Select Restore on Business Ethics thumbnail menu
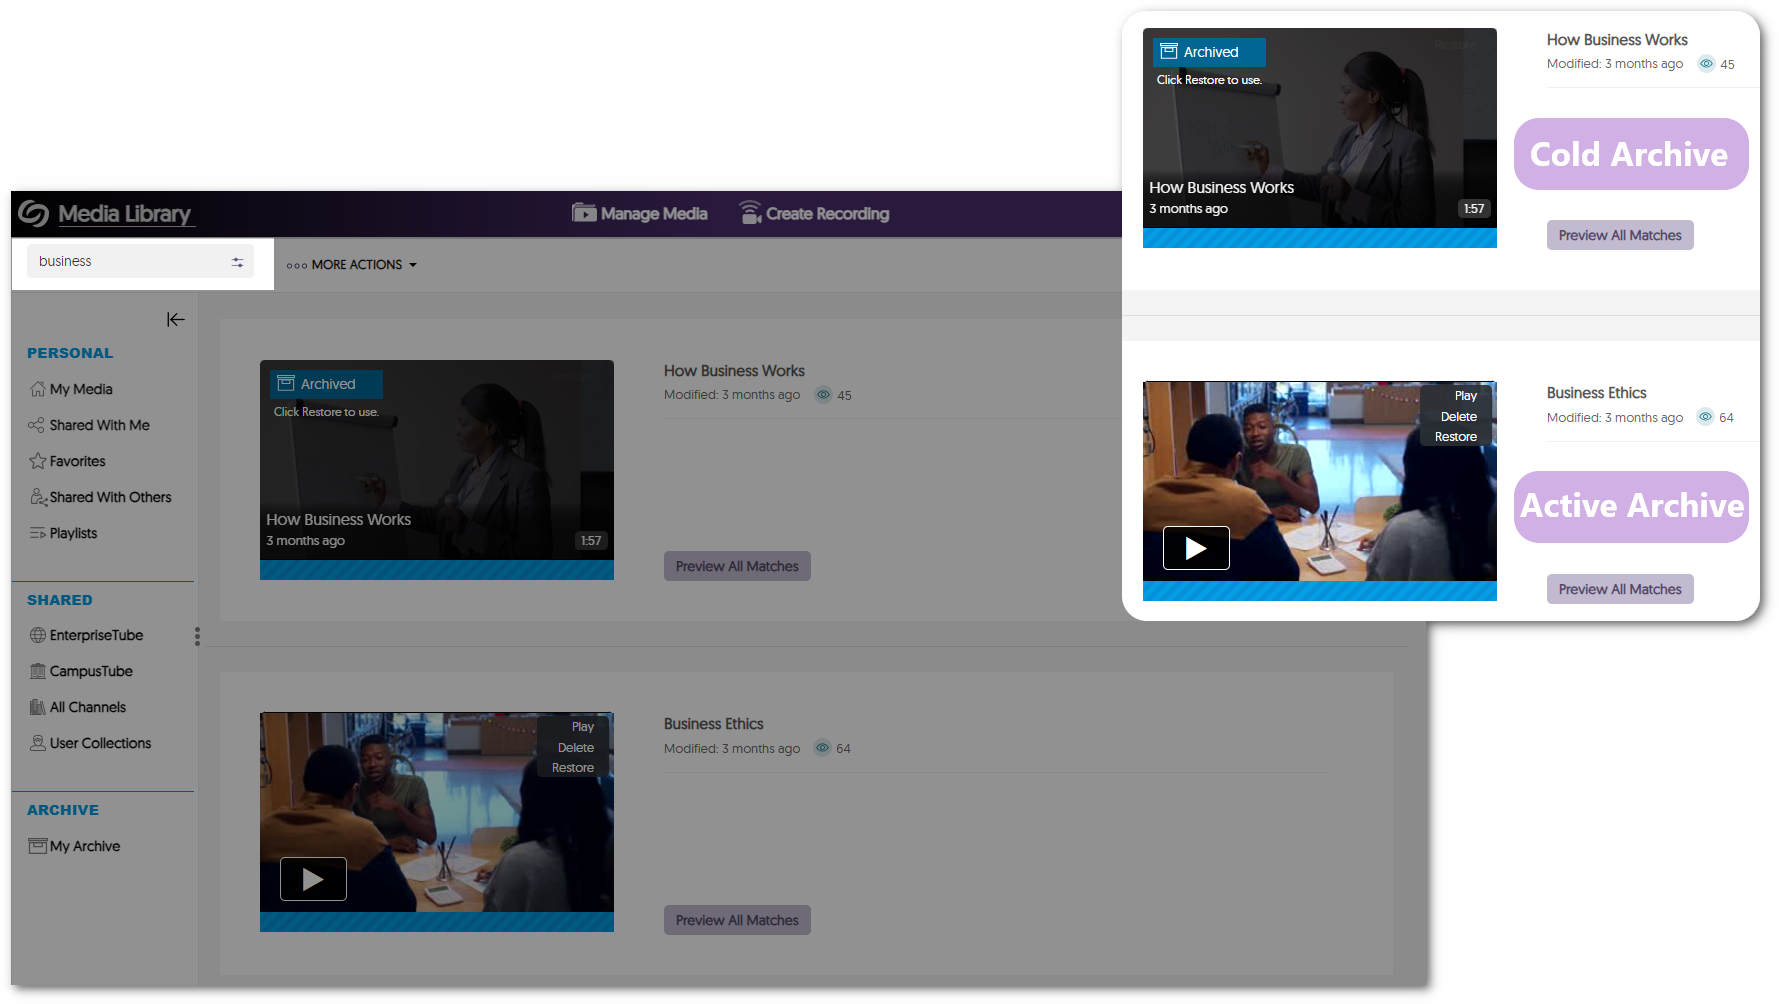The width and height of the screenshot is (1779, 1004). (573, 768)
